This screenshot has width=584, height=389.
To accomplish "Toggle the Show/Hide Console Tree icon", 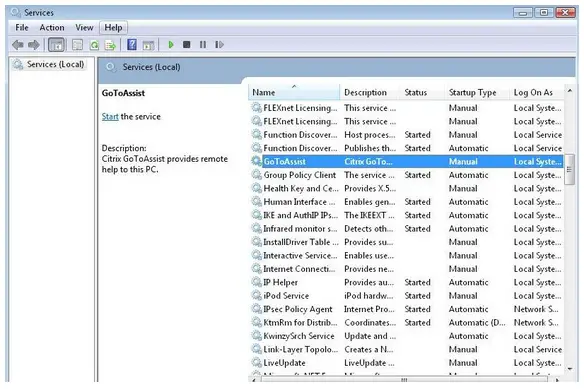I will pos(56,45).
